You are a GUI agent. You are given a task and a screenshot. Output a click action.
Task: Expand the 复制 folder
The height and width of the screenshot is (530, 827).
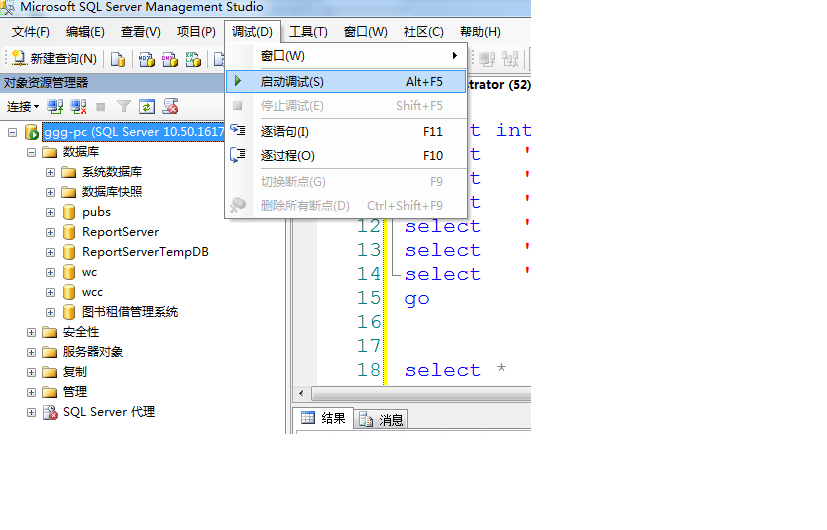pyautogui.click(x=32, y=372)
